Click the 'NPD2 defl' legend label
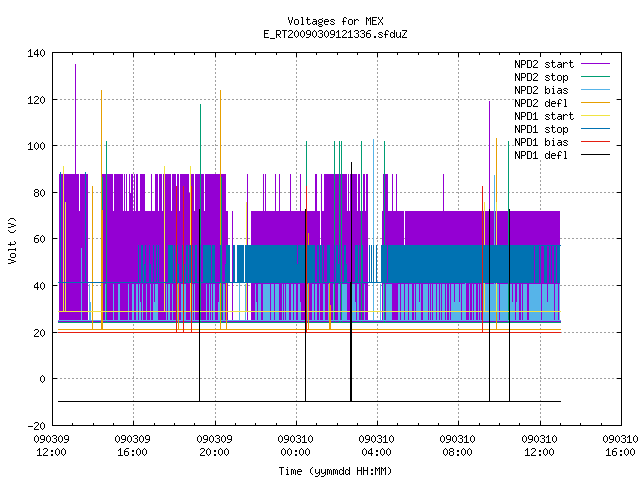 [541, 103]
